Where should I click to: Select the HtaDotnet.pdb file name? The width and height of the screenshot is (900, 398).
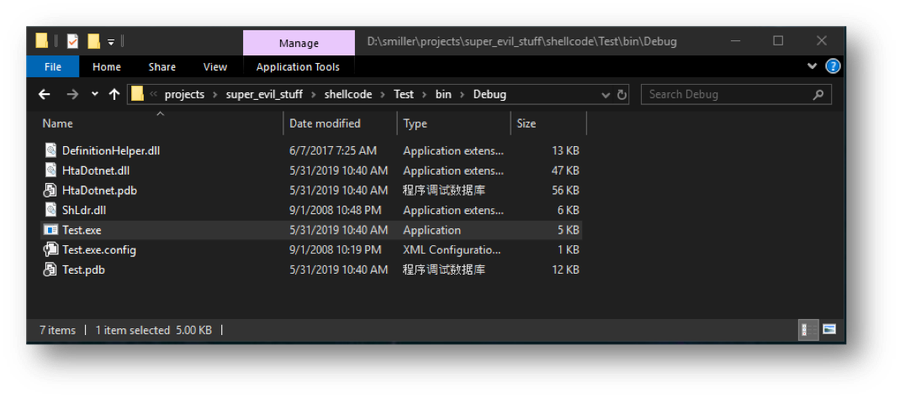point(99,190)
